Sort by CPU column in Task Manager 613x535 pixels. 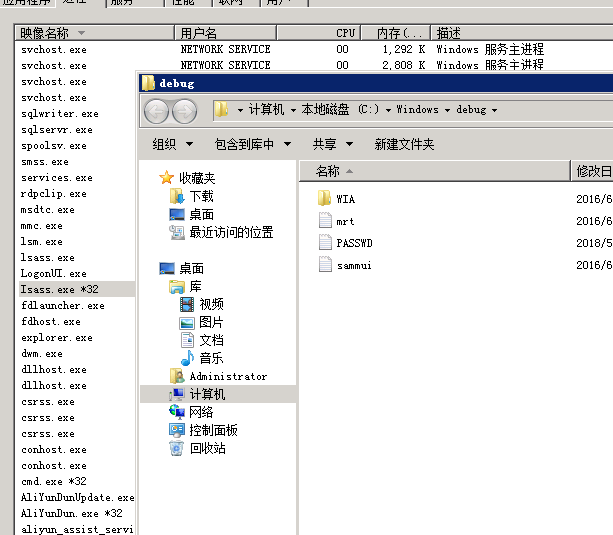click(x=319, y=33)
